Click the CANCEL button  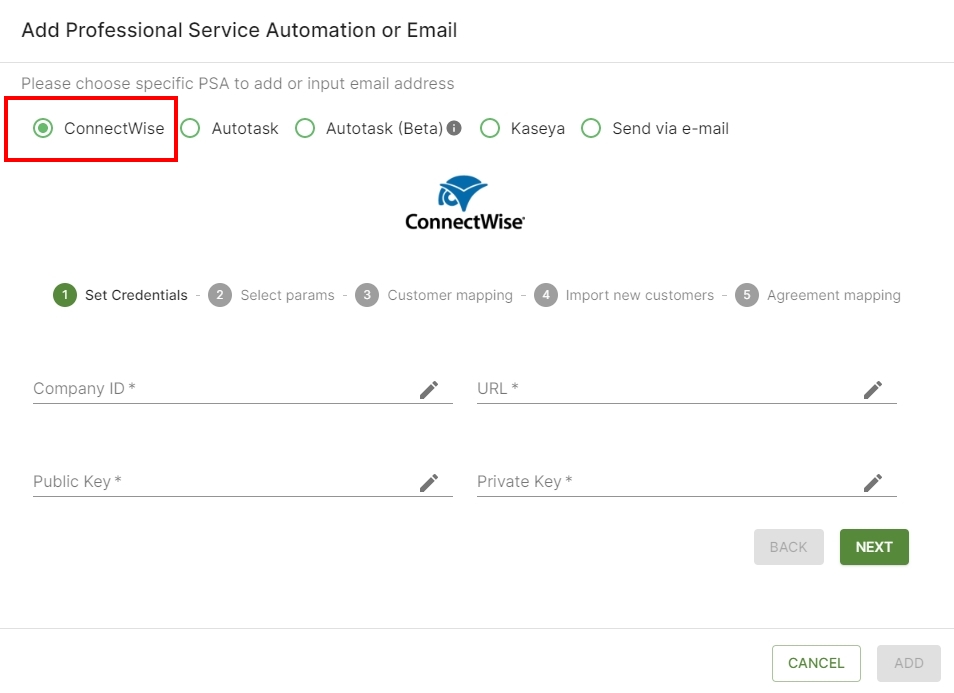816,663
